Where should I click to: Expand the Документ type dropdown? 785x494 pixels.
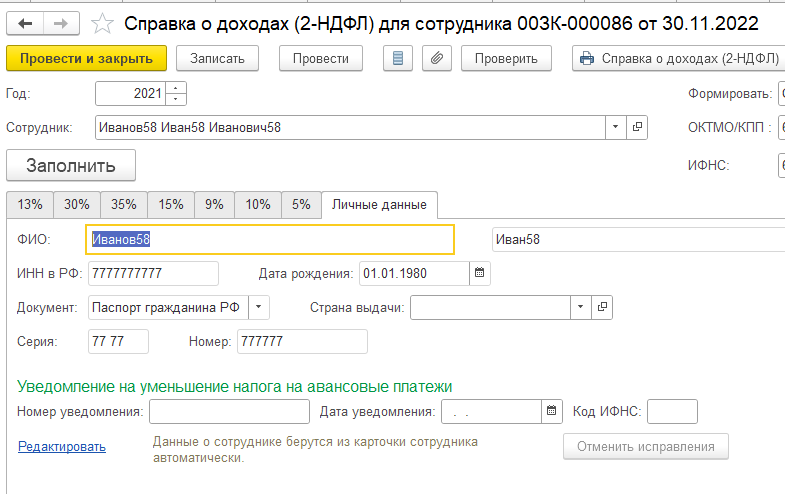259,307
